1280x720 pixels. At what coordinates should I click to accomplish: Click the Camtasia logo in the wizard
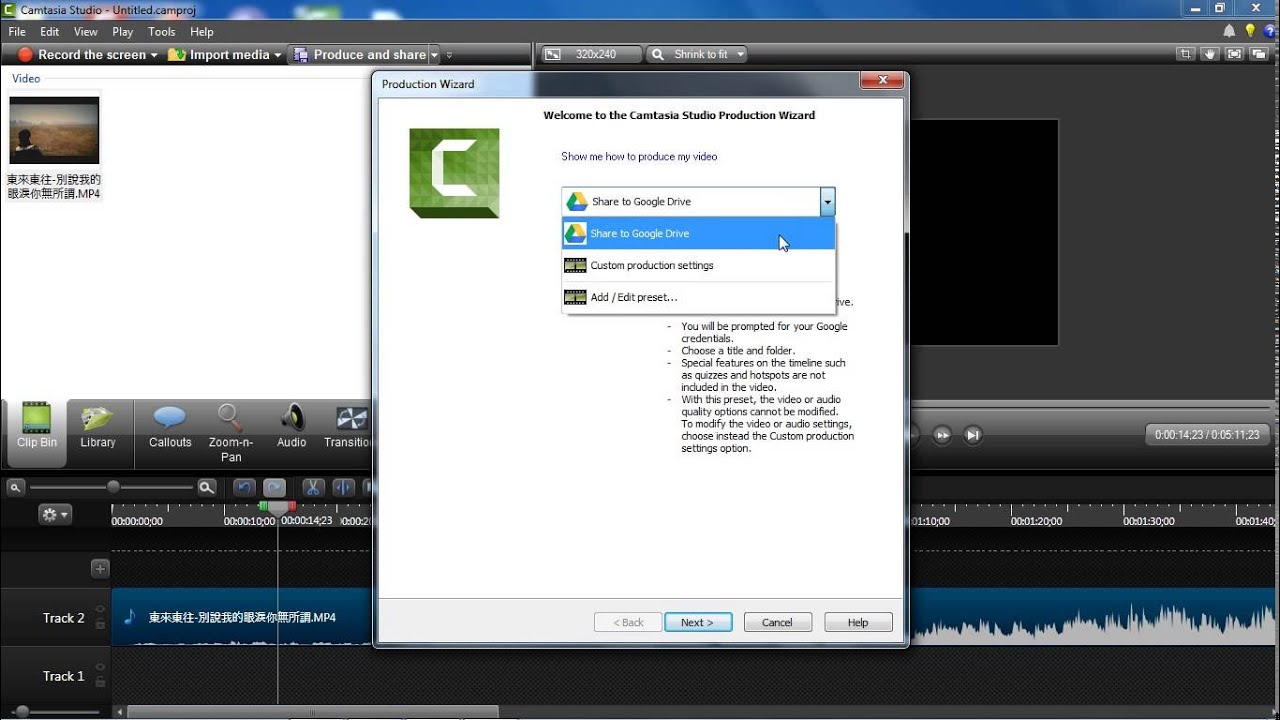pyautogui.click(x=454, y=173)
